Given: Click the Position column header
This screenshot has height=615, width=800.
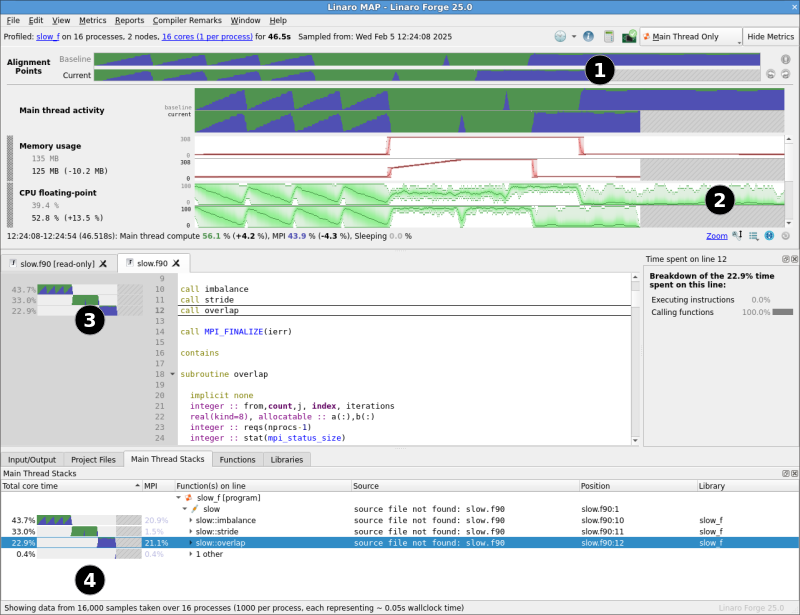Looking at the screenshot, I should click(x=638, y=486).
